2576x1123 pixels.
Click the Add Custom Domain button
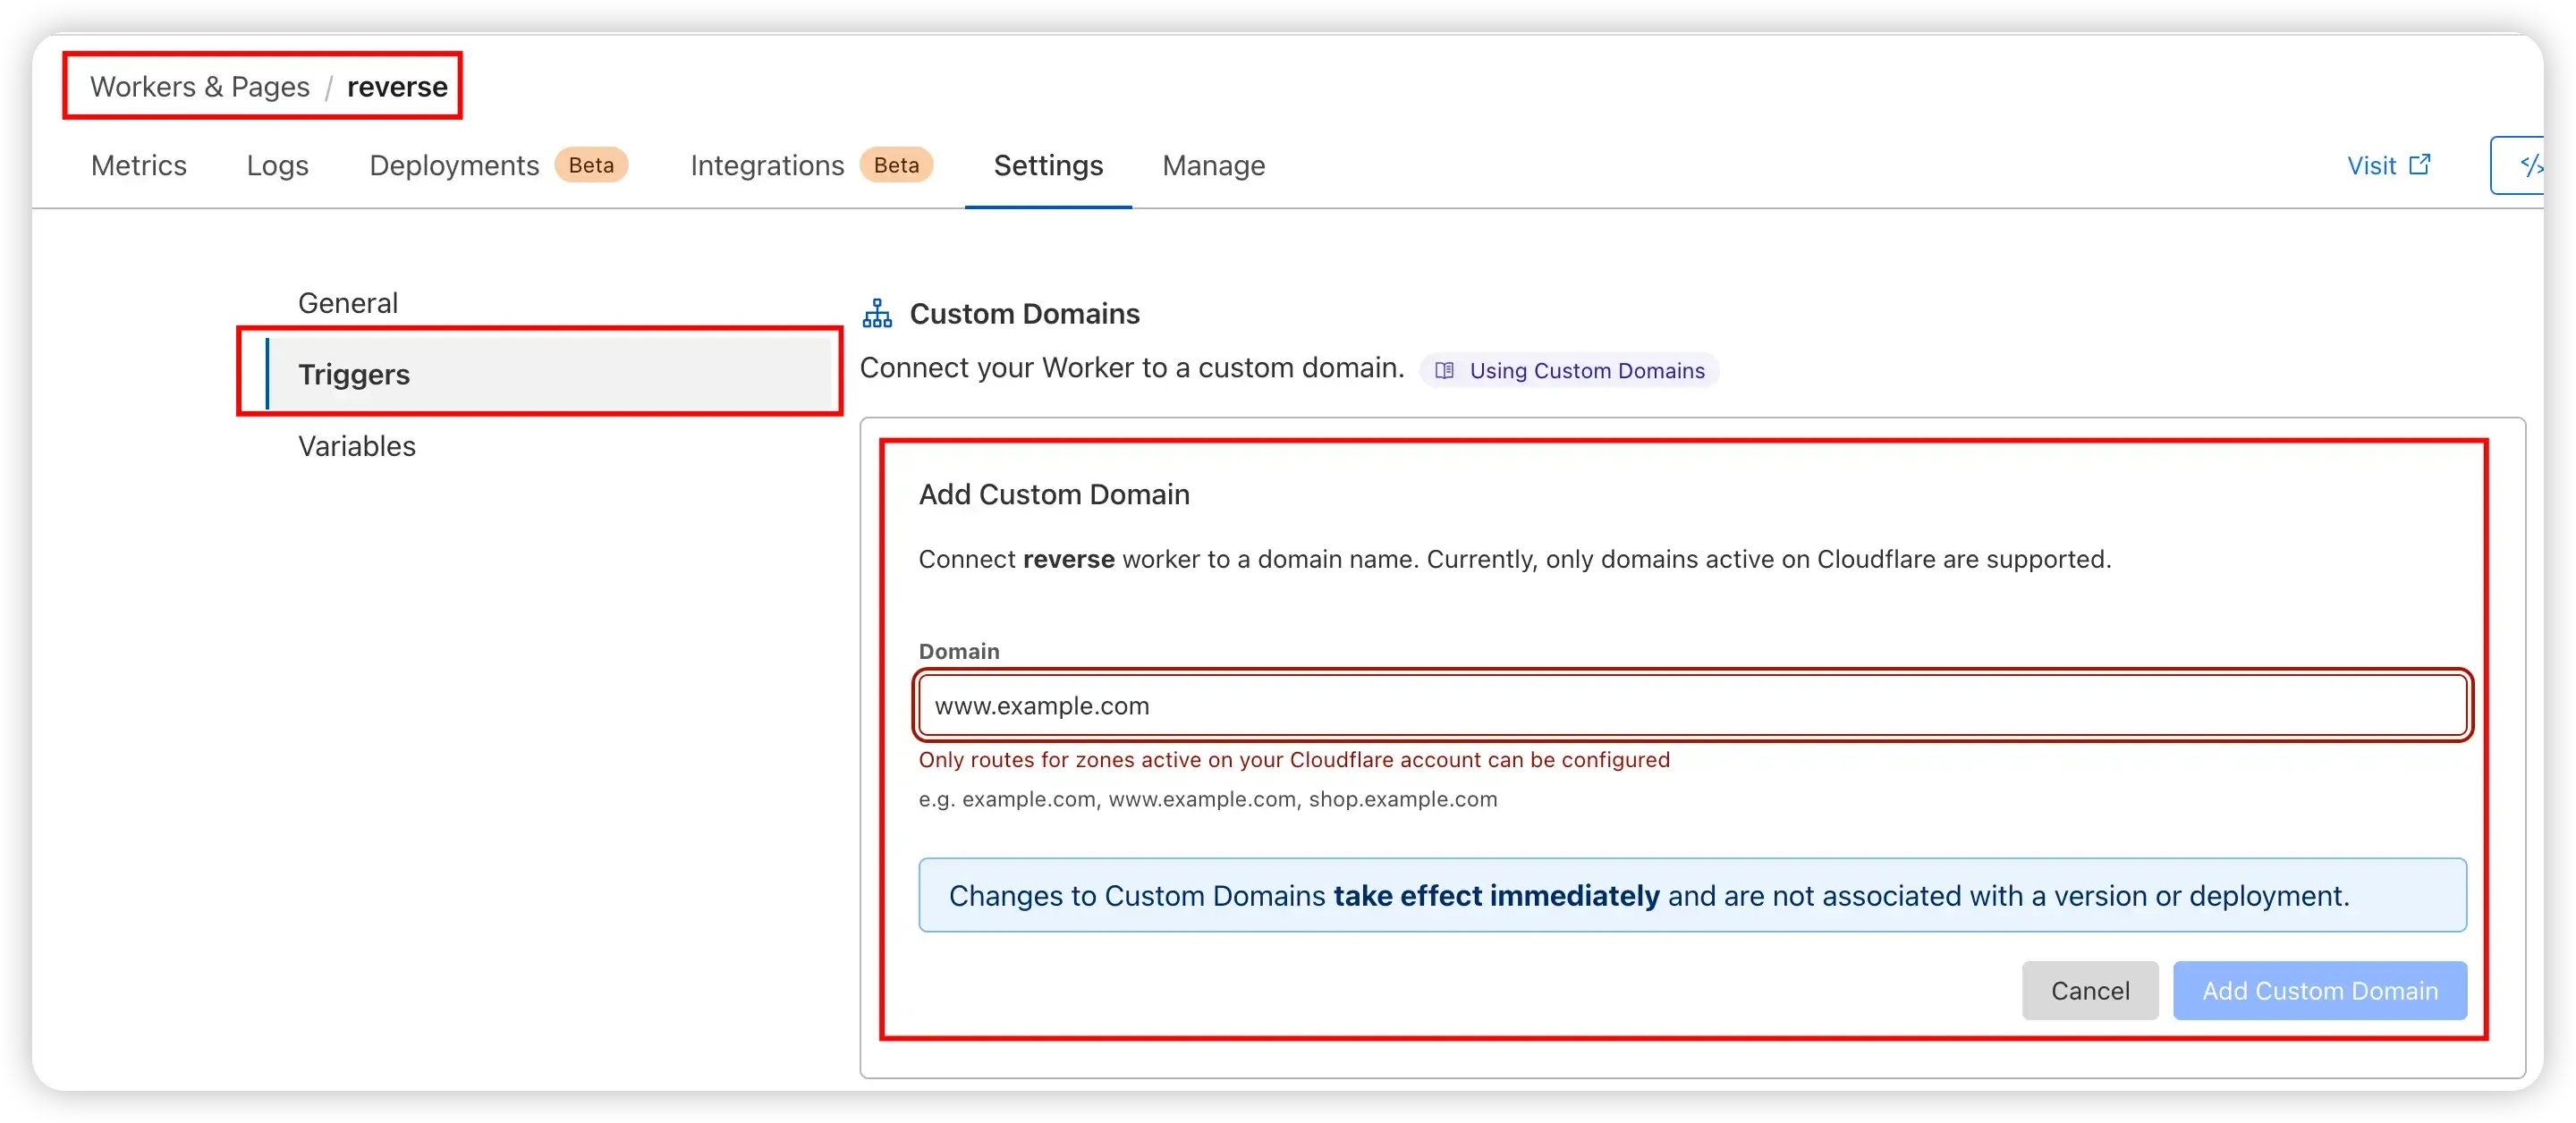pyautogui.click(x=2320, y=990)
